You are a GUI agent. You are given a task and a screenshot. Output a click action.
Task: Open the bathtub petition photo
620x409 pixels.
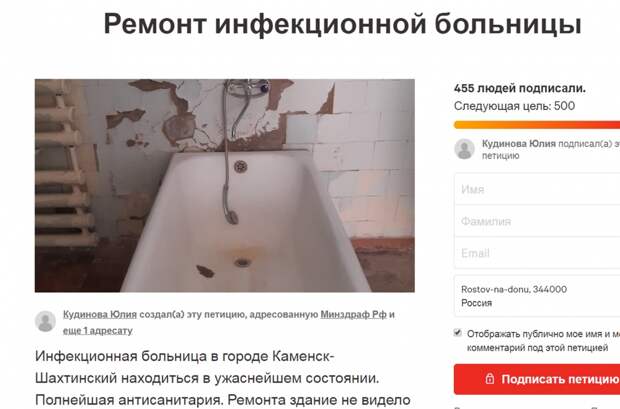[225, 186]
